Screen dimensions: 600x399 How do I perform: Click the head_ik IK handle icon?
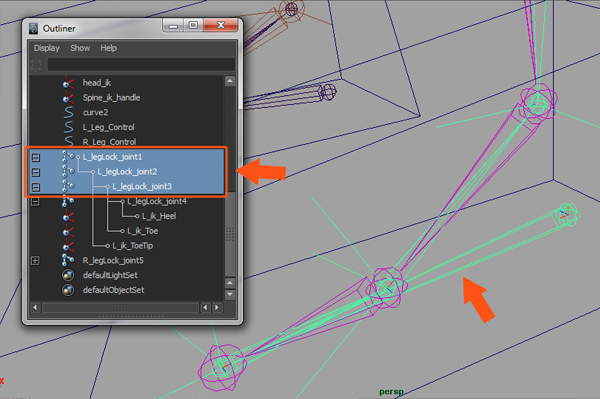68,83
